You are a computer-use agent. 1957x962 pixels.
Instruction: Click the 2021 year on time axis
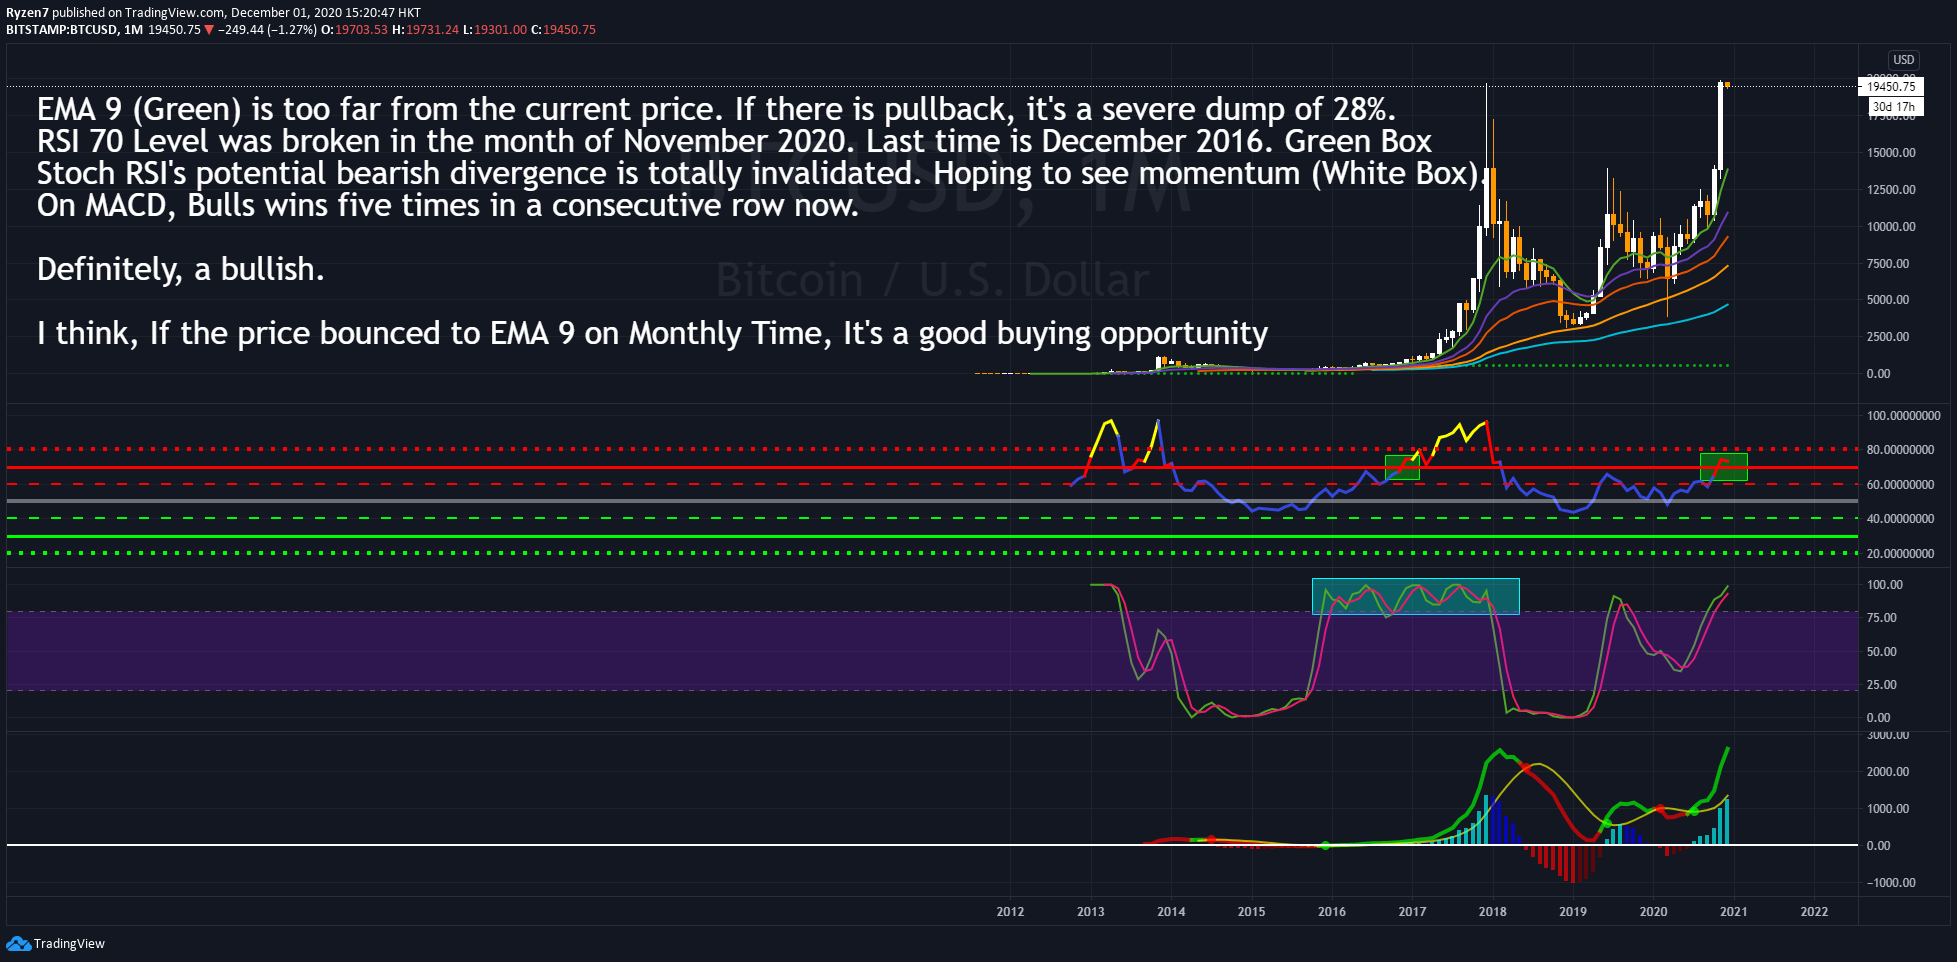coord(1734,912)
